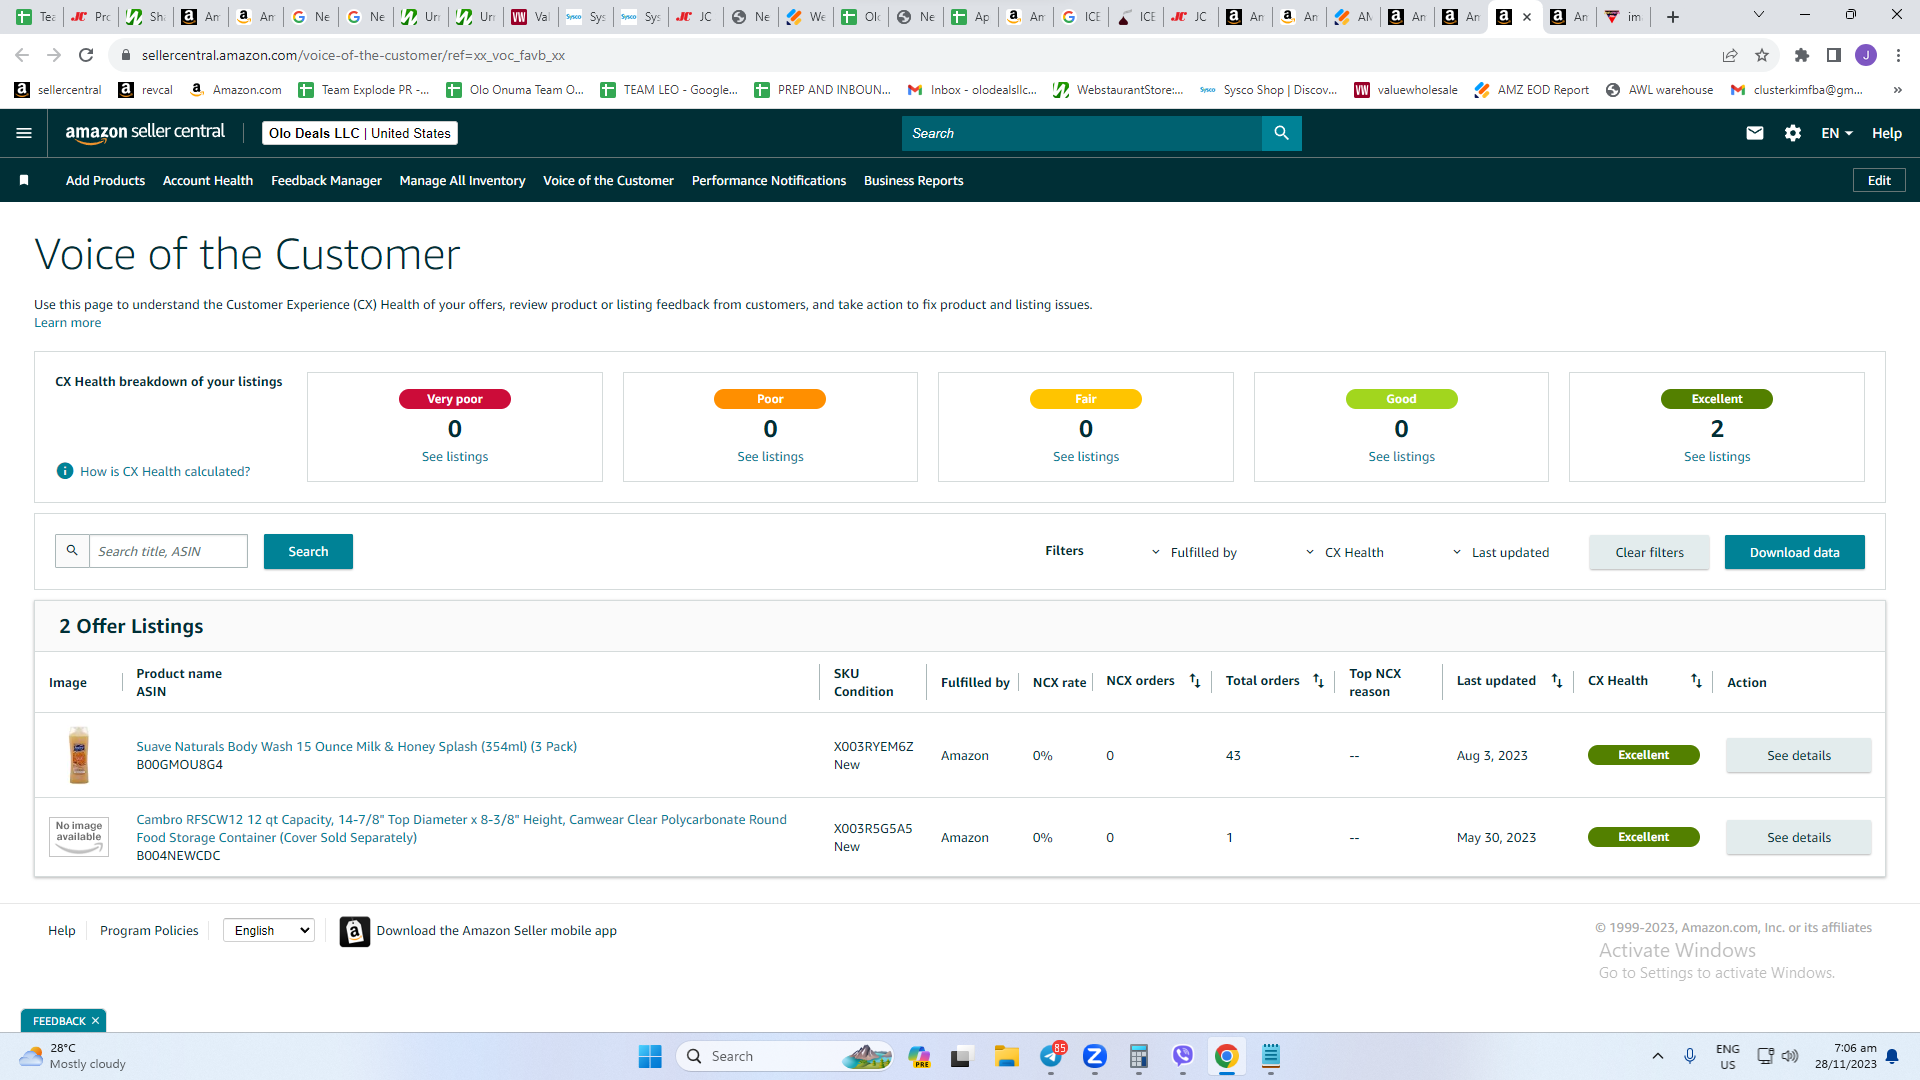Open Viber from the taskbar
The height and width of the screenshot is (1080, 1920).
(1183, 1056)
